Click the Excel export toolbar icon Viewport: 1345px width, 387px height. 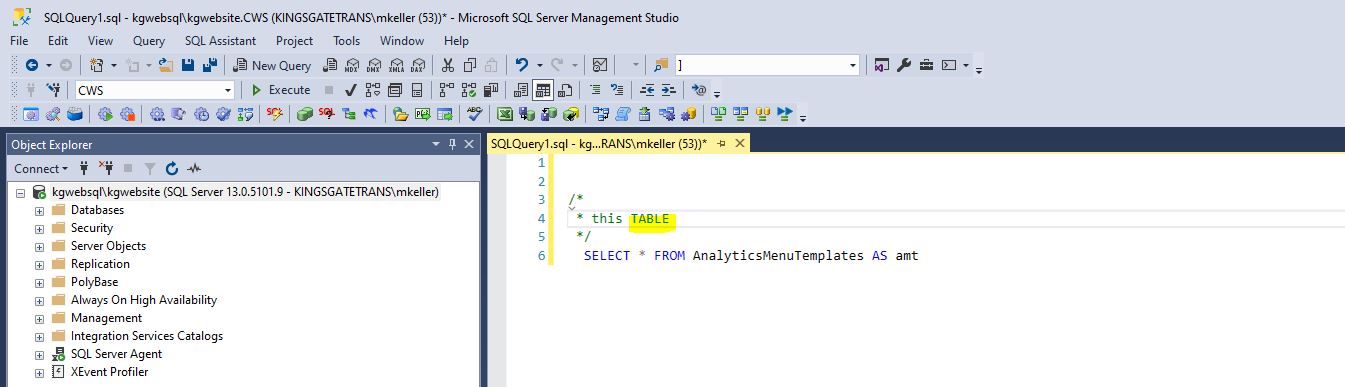pyautogui.click(x=505, y=114)
